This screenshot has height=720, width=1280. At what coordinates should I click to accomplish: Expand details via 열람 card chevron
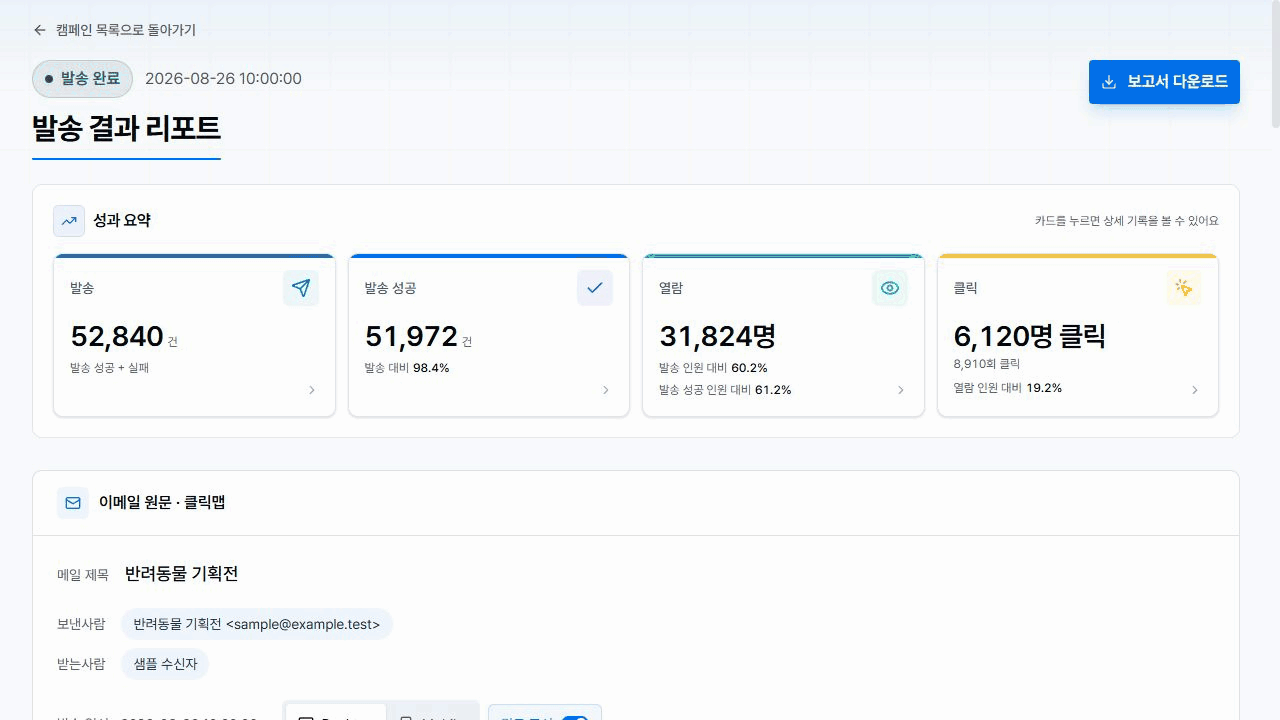[901, 390]
